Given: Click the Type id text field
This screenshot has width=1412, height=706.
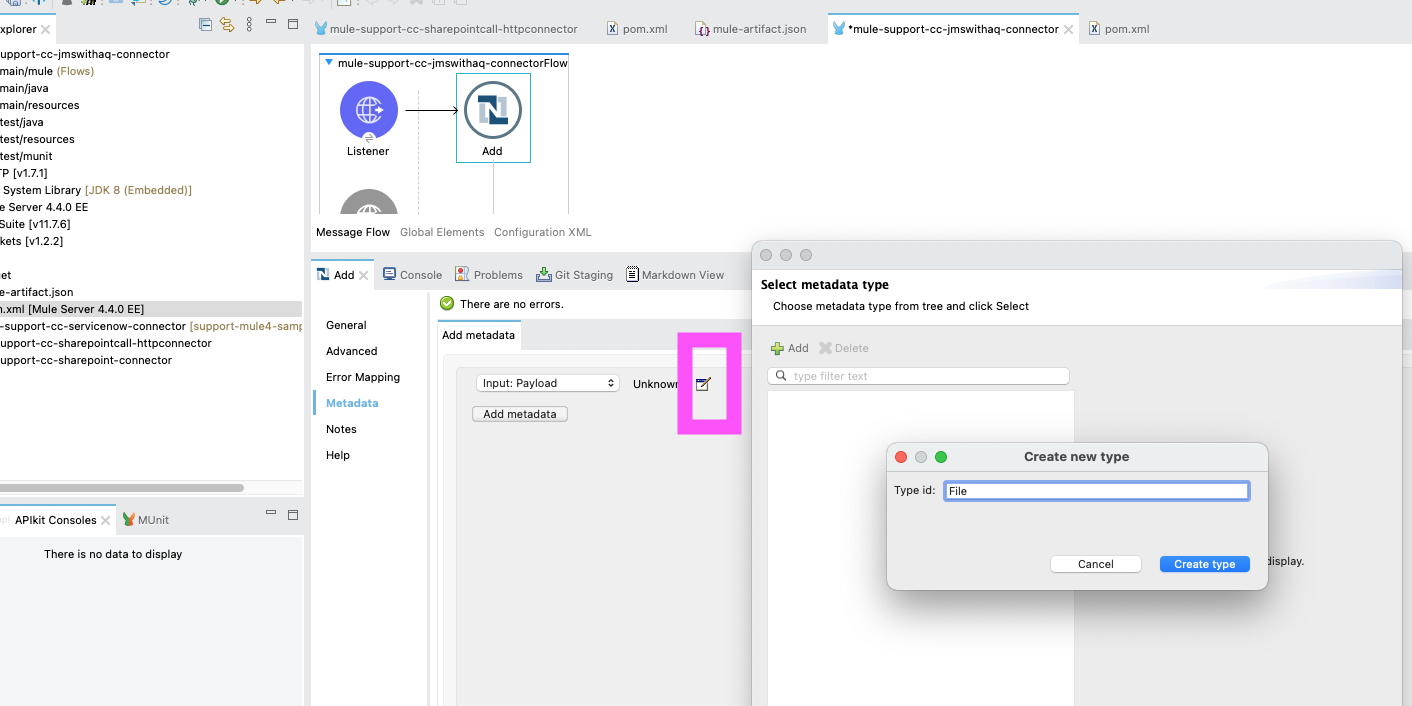Looking at the screenshot, I should pyautogui.click(x=1096, y=491).
